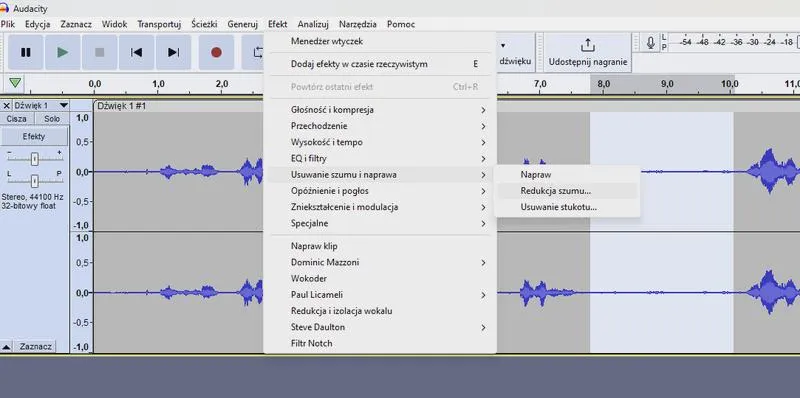800x398 pixels.
Task: Skip to start of the track
Action: pyautogui.click(x=136, y=52)
